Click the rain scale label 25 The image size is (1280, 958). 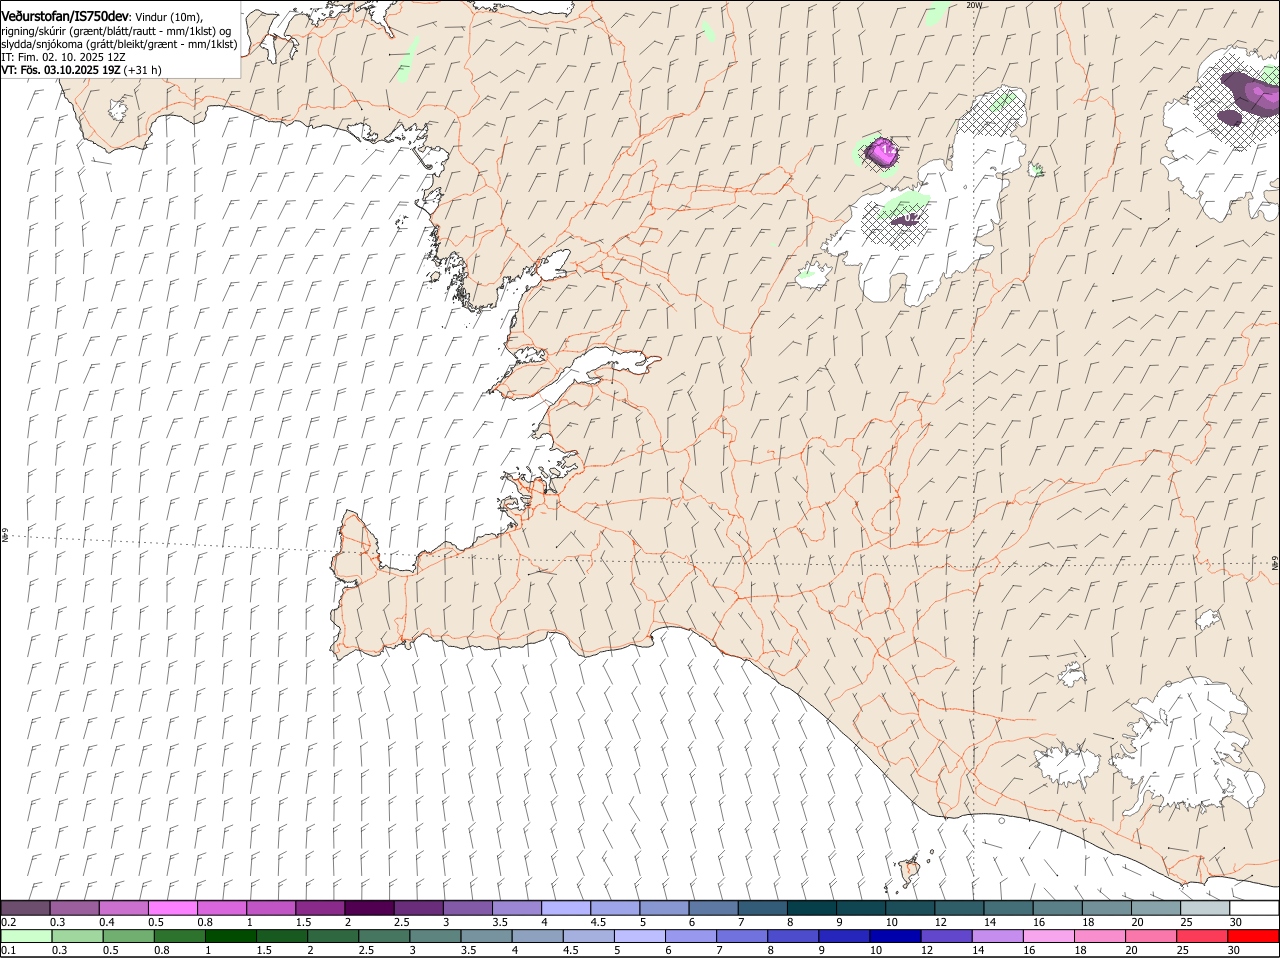click(x=1186, y=950)
